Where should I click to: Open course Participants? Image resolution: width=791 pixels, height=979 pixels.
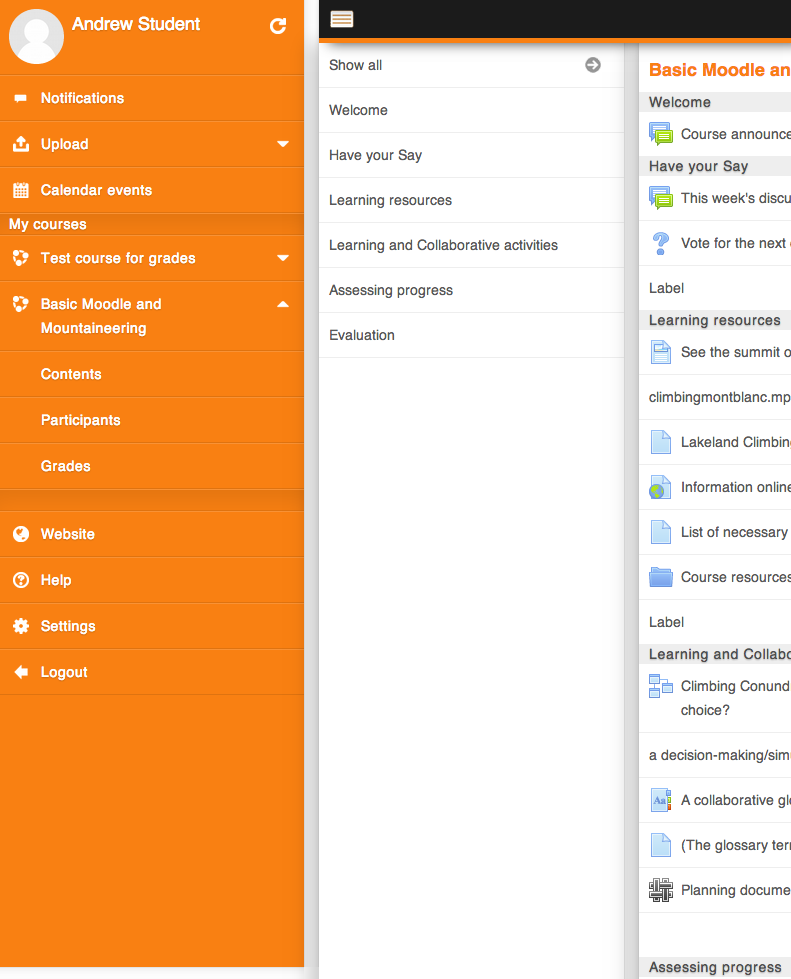(x=152, y=420)
